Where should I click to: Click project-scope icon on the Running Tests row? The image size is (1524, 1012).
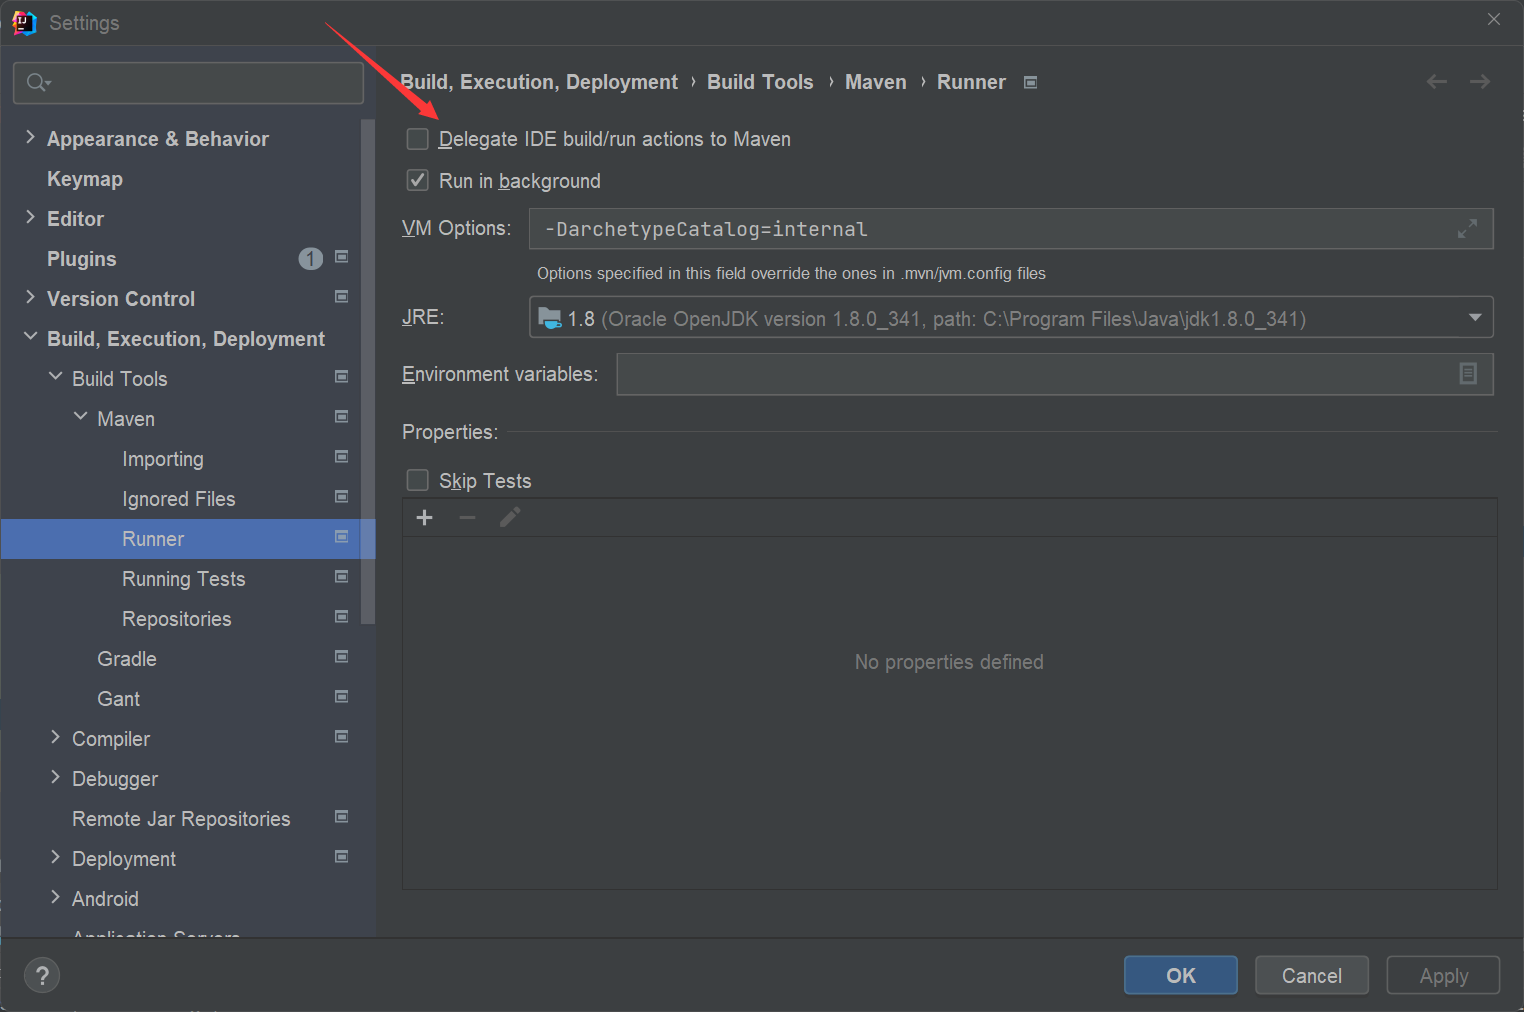click(x=342, y=577)
